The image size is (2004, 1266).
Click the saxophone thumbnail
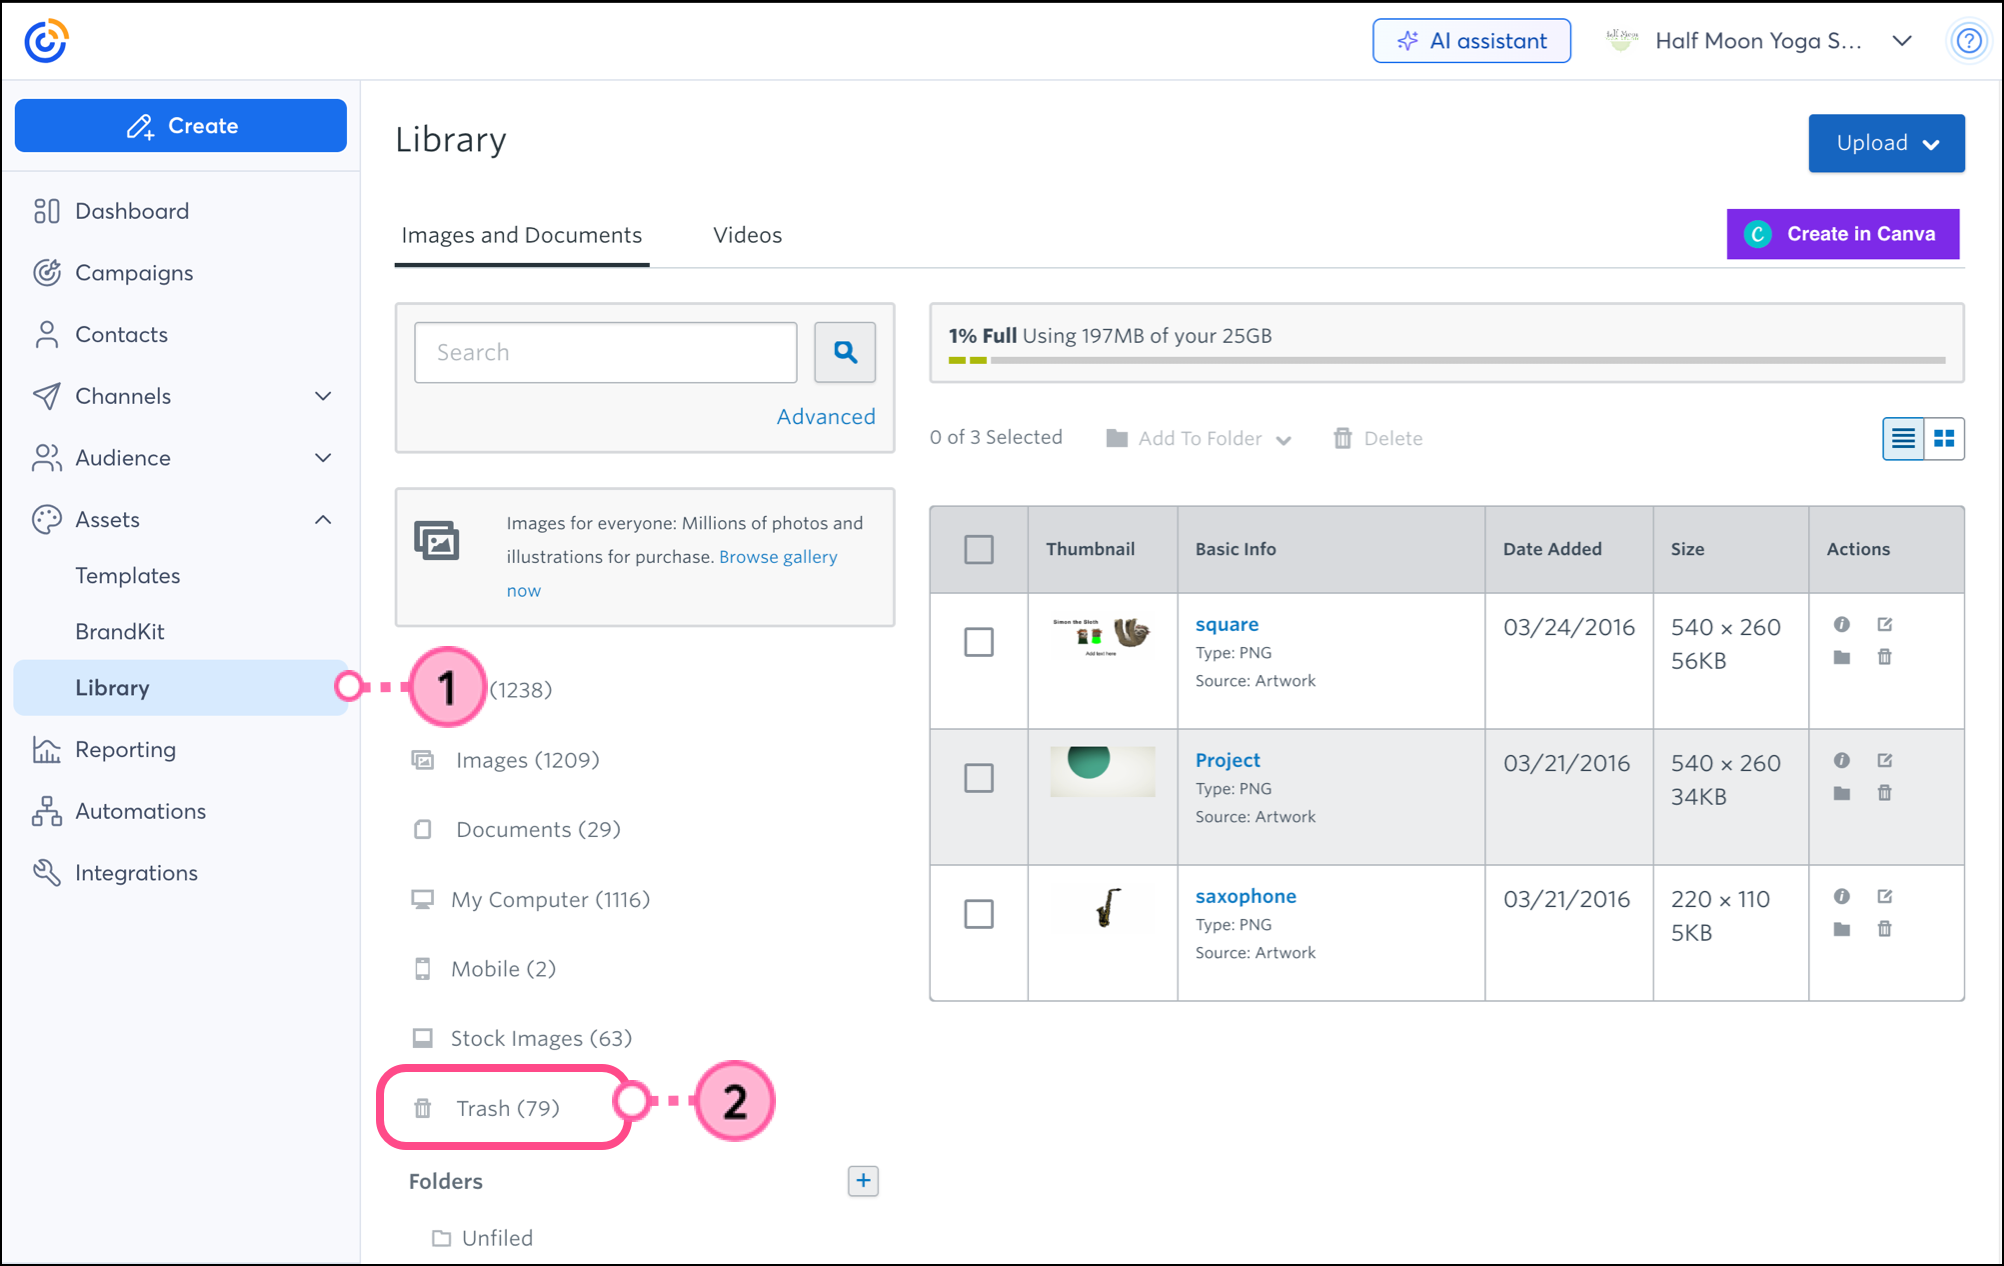coord(1106,908)
